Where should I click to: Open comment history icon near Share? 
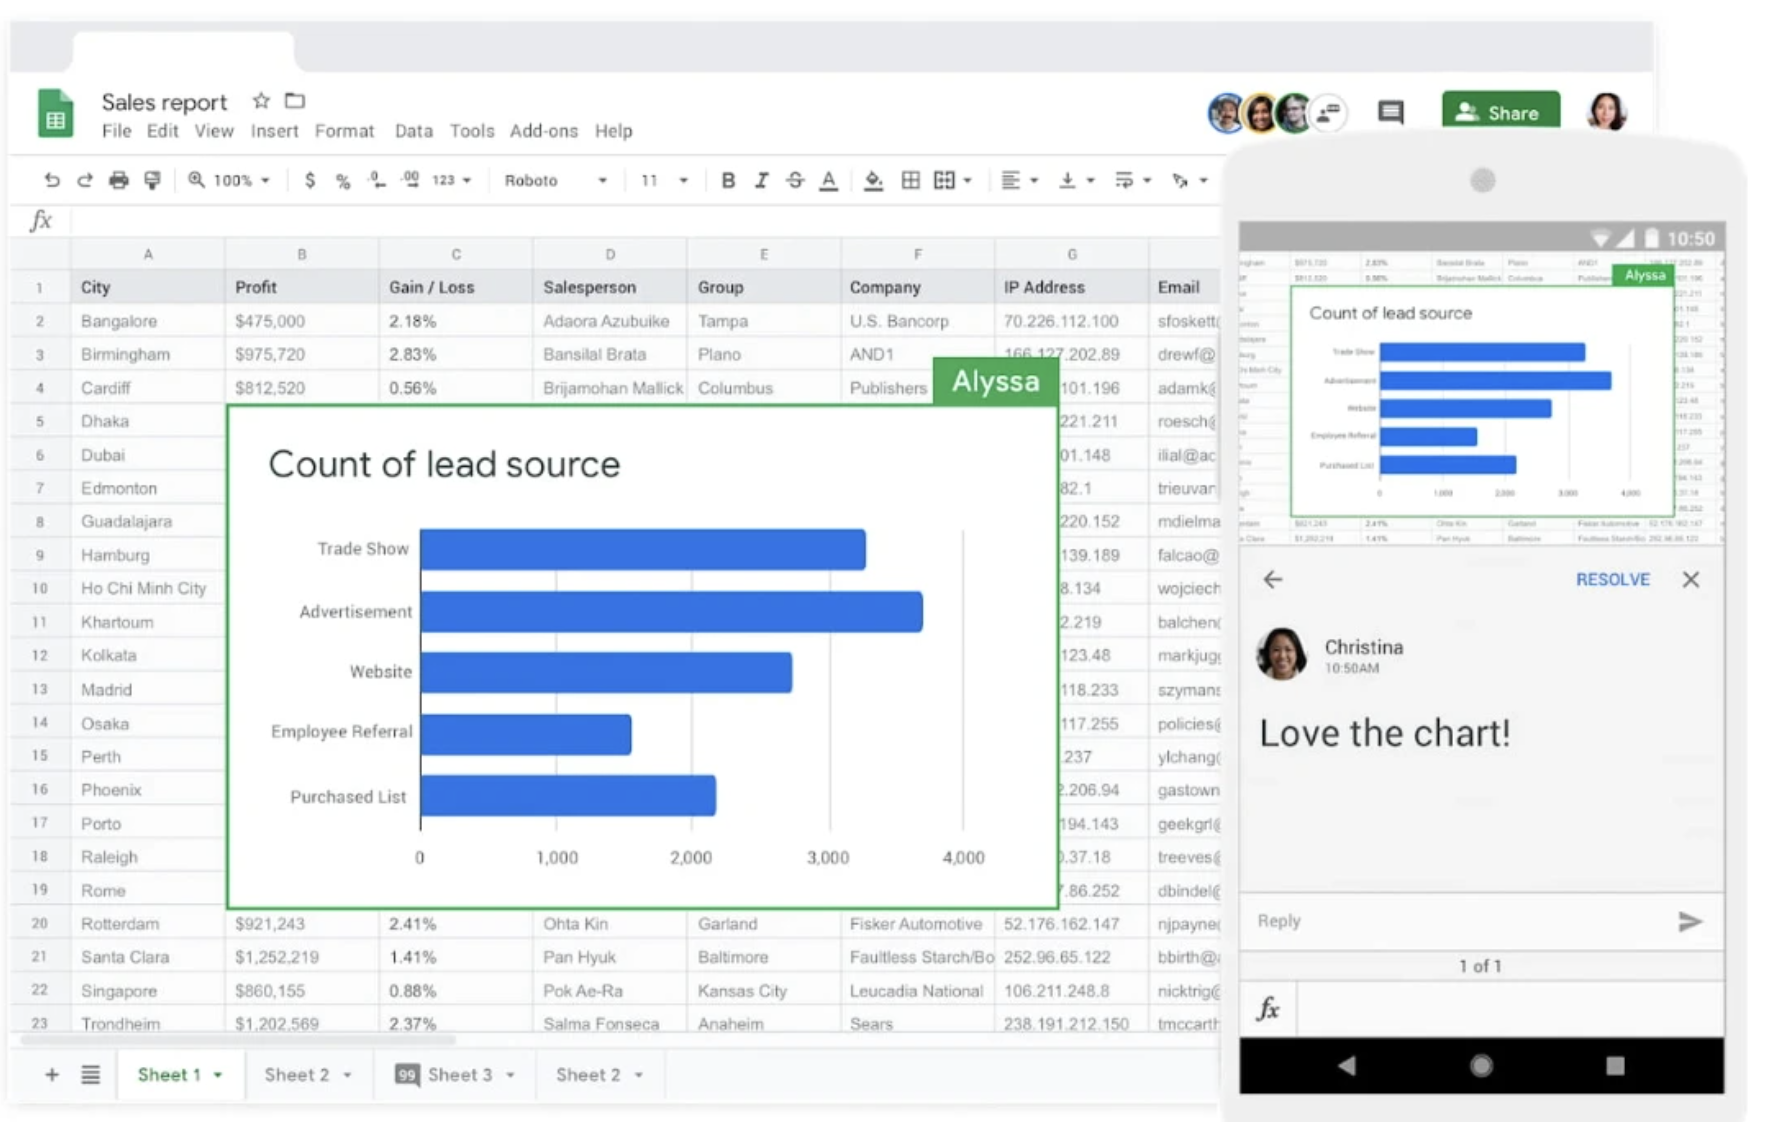tap(1390, 112)
